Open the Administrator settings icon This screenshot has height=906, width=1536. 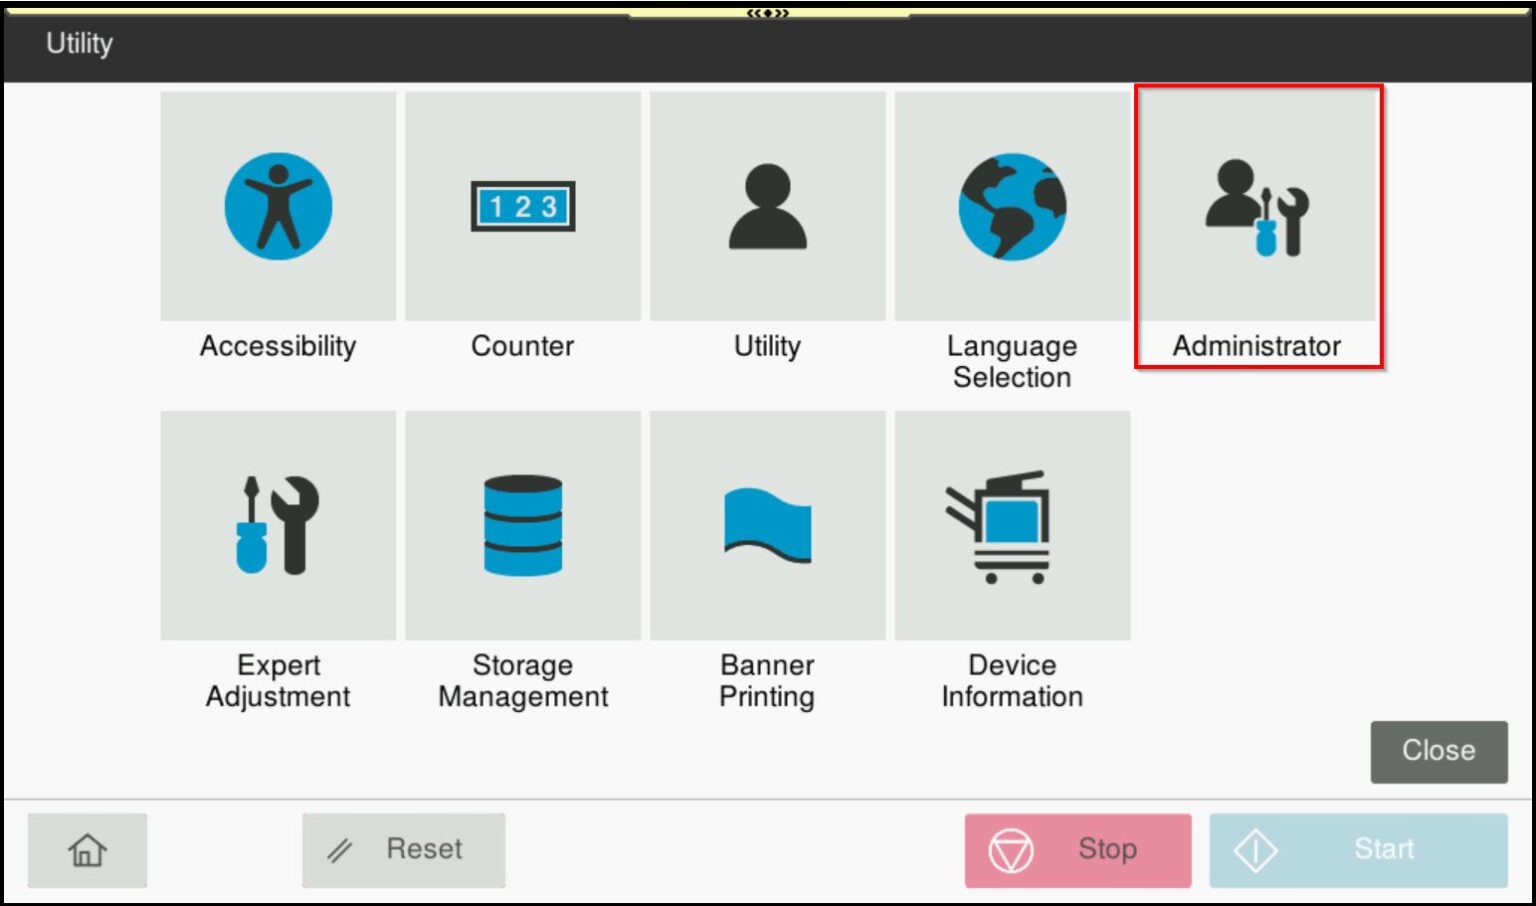1258,205
